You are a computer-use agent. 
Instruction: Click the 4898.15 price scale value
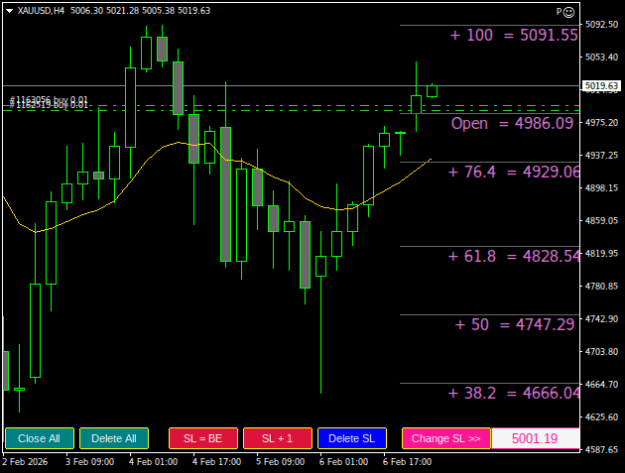point(601,188)
